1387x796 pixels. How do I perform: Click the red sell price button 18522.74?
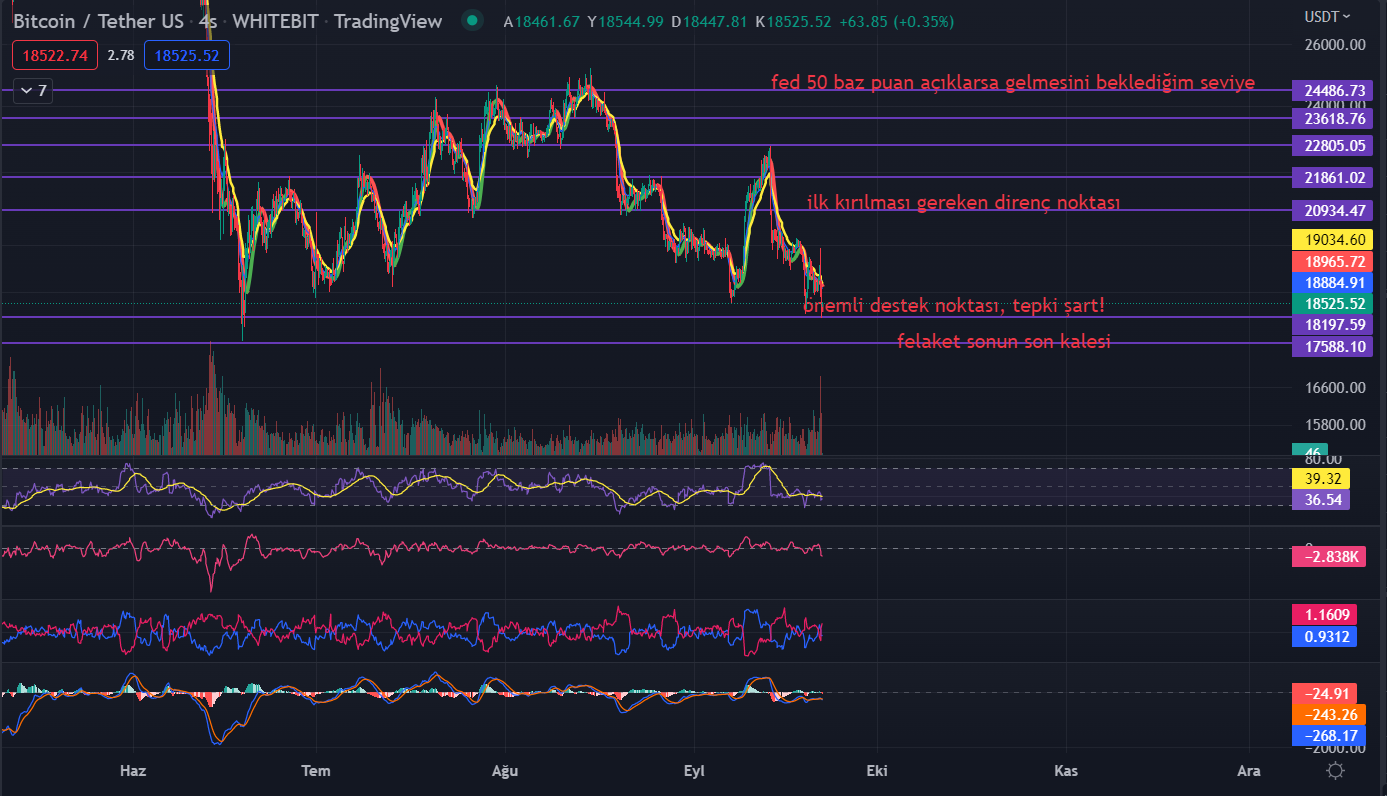(54, 56)
